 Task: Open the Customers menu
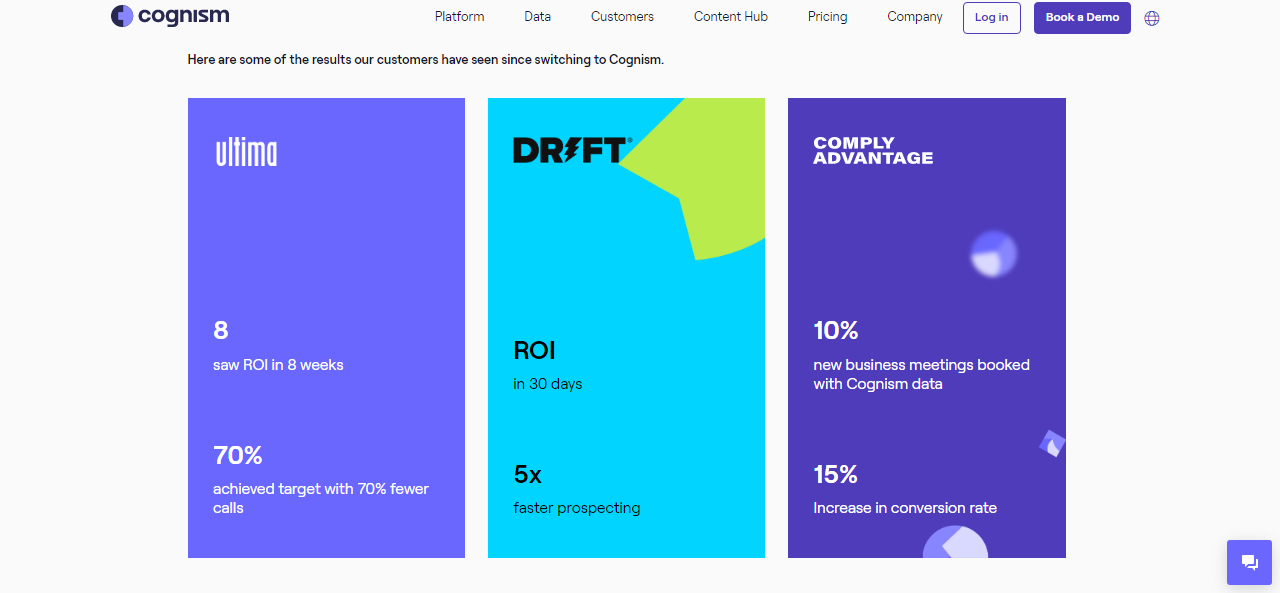622,17
